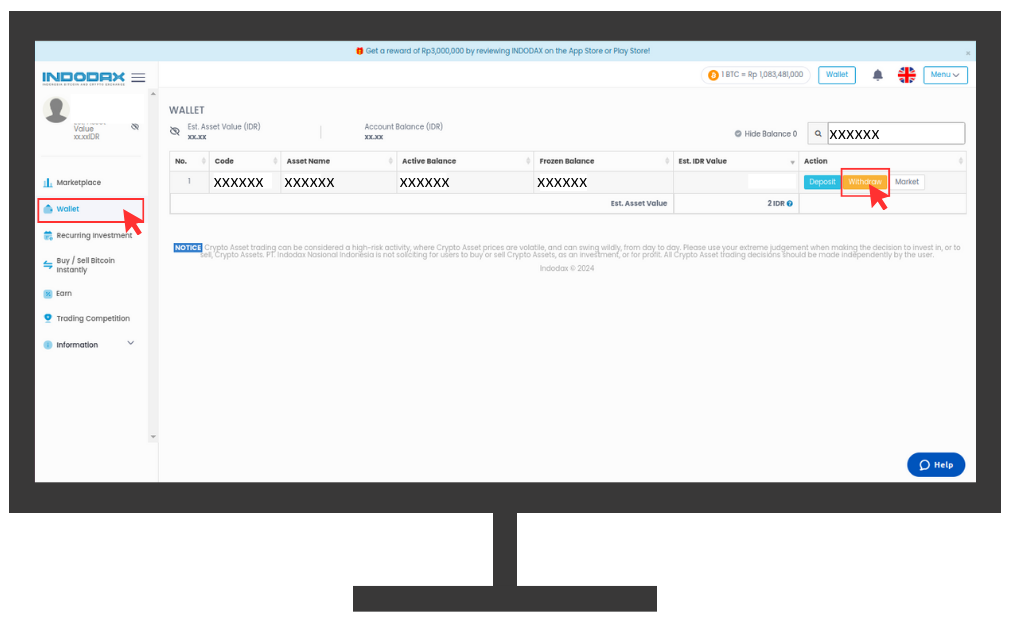1010x618 pixels.
Task: Click the 2 IDR asset value
Action: pos(776,204)
